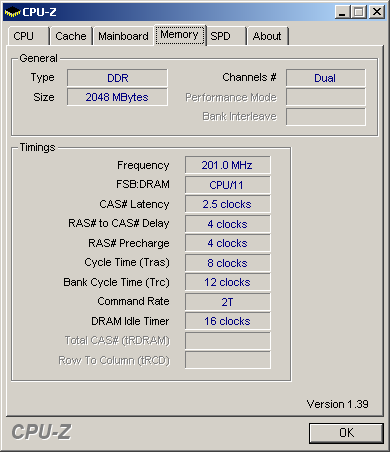Click the Size field showing 2048 MBytes
390x452 pixels.
click(117, 97)
